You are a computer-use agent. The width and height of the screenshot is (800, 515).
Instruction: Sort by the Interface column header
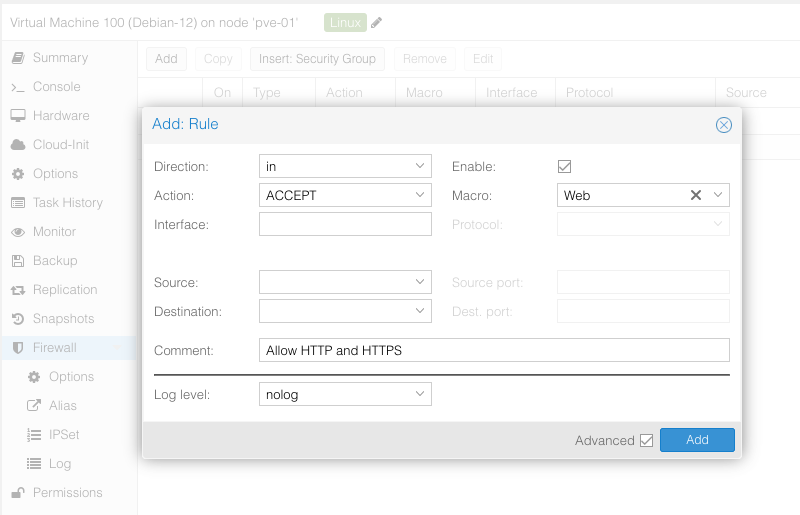(515, 92)
